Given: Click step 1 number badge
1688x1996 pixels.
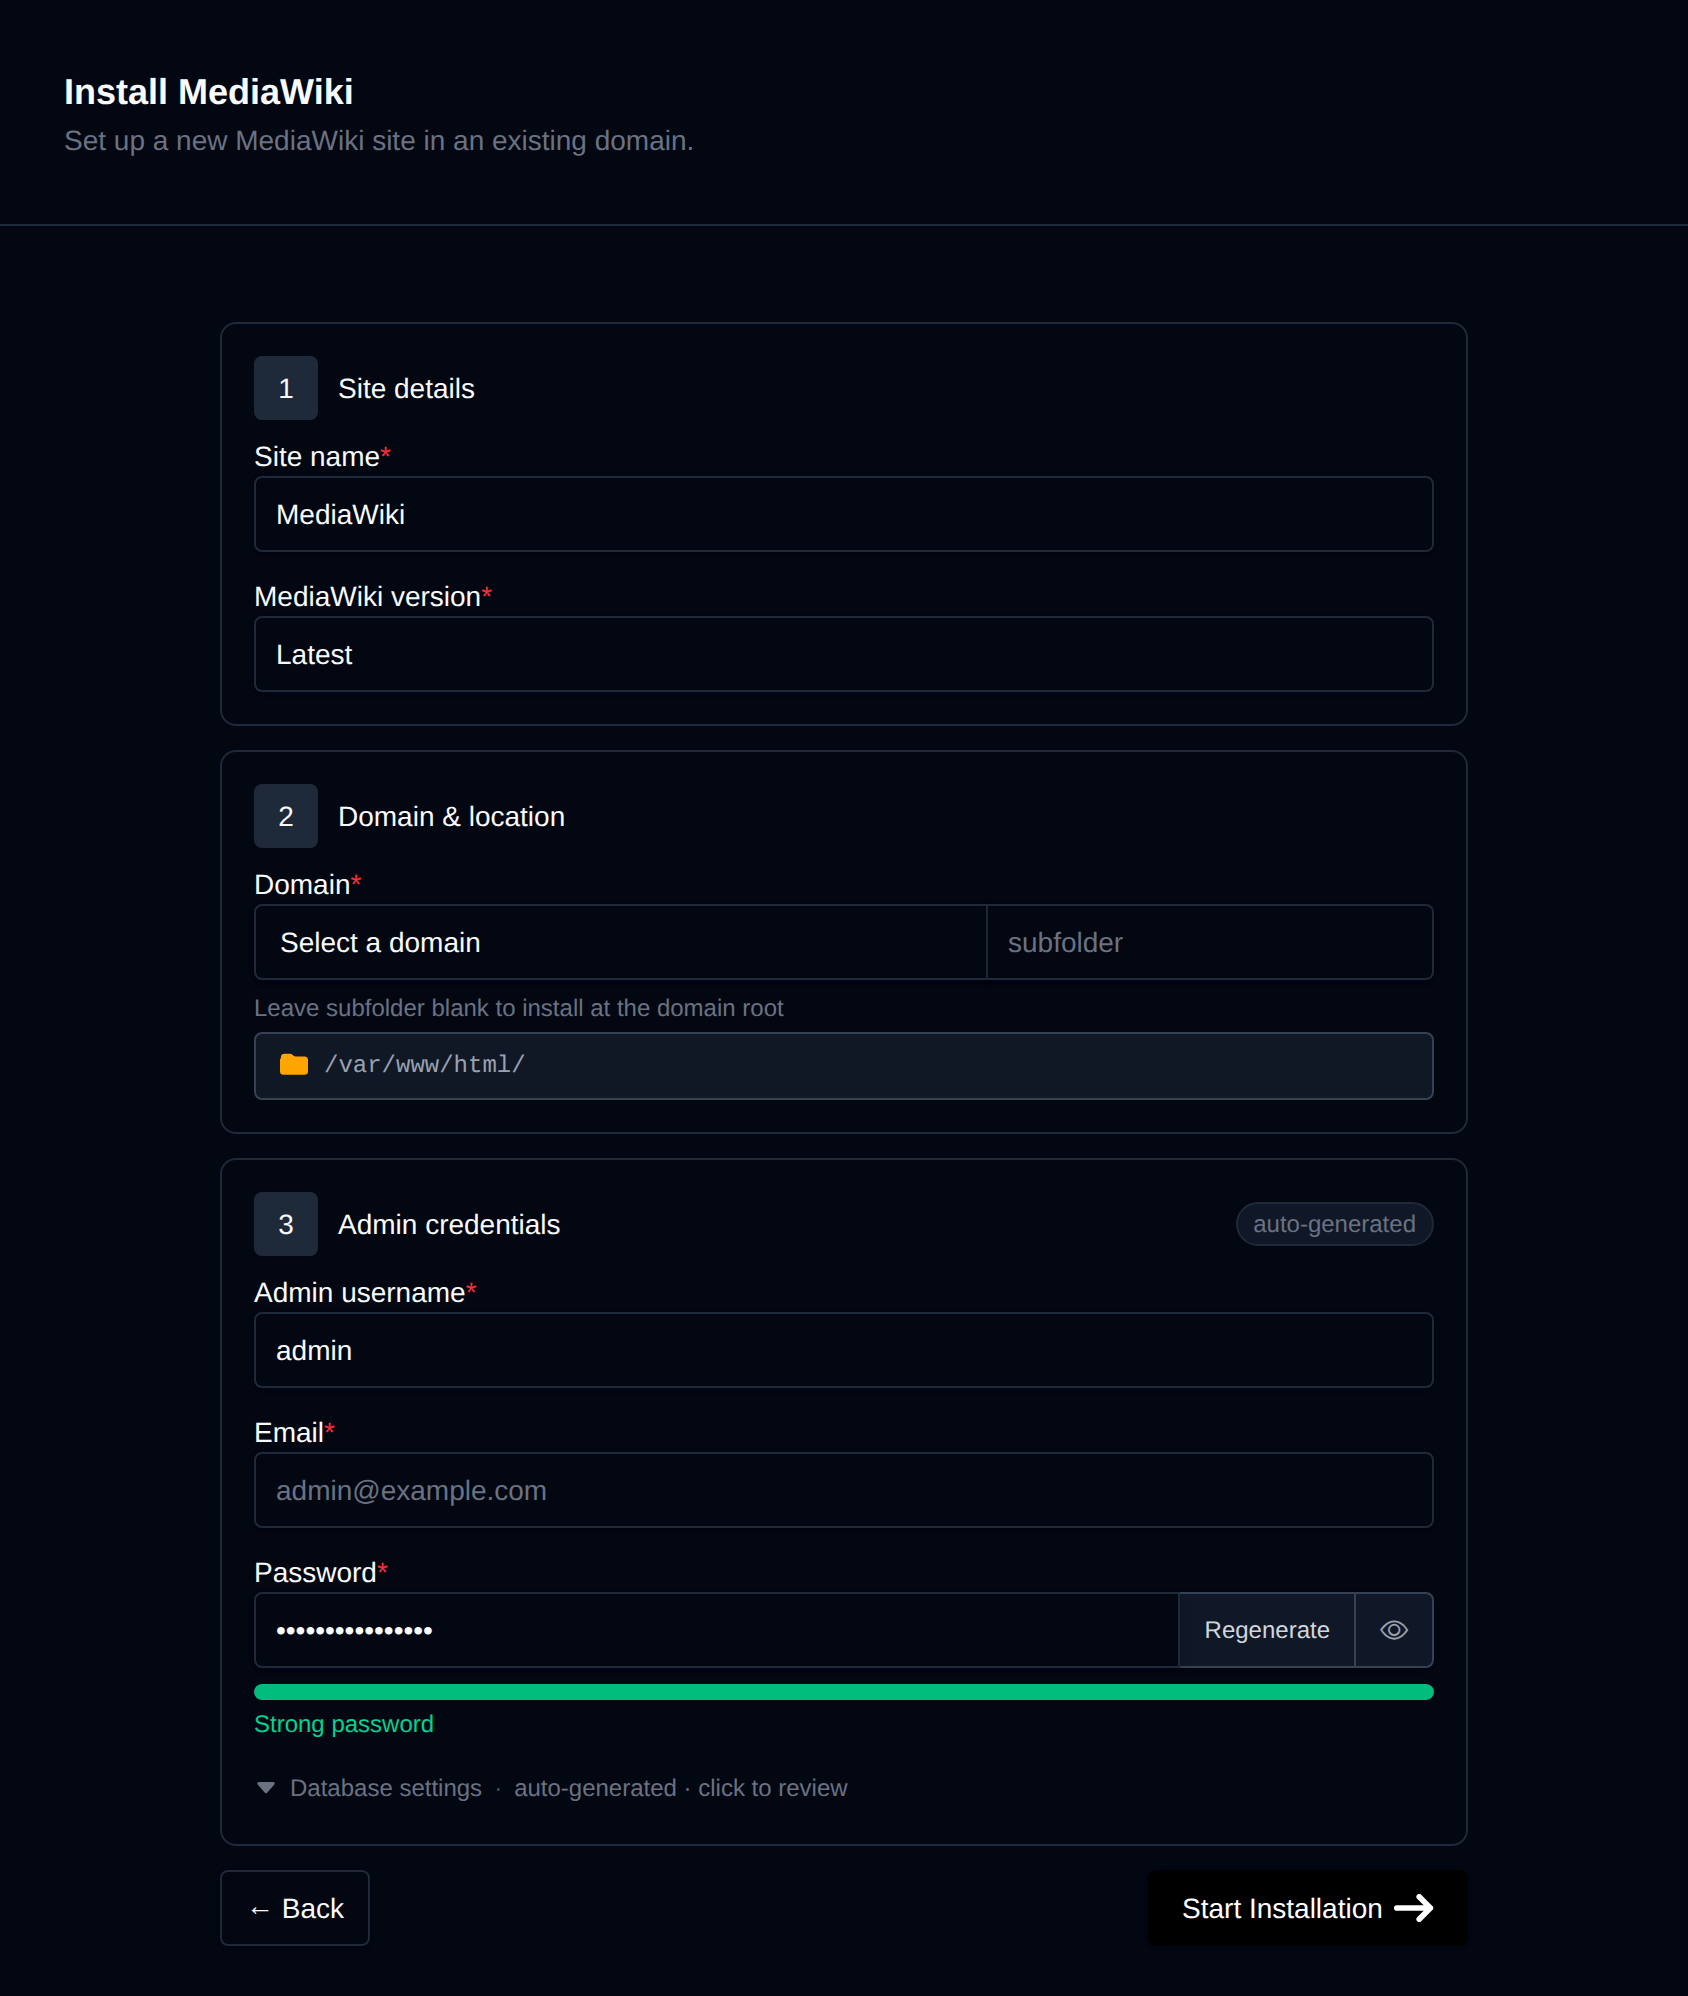Looking at the screenshot, I should point(286,388).
